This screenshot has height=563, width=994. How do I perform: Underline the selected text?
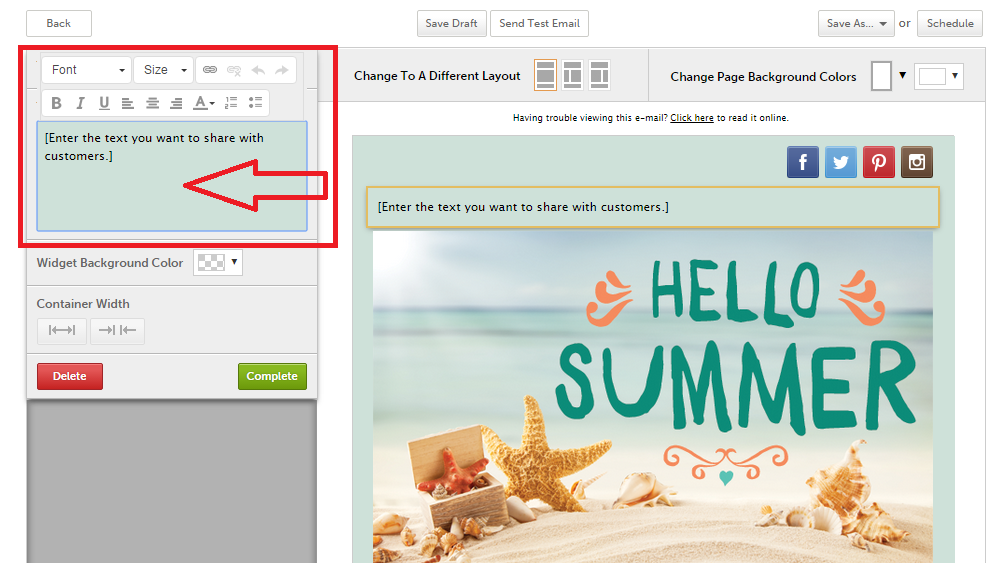104,103
